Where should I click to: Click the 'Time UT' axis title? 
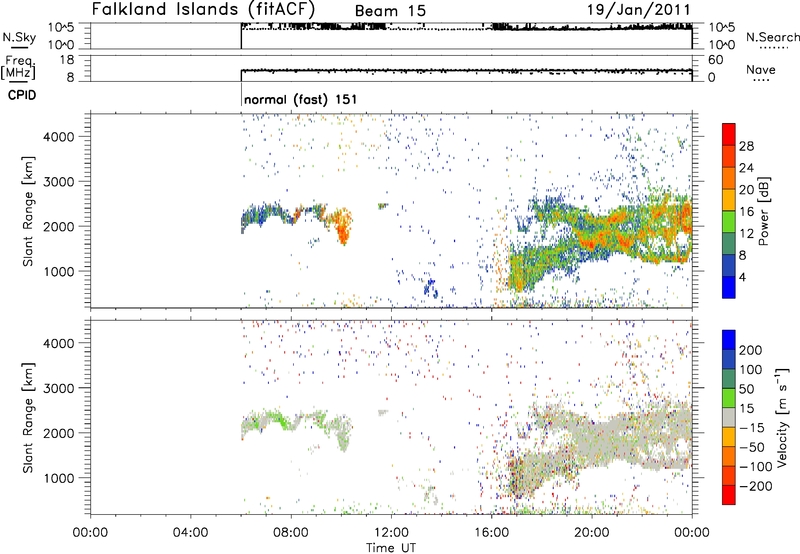[391, 548]
